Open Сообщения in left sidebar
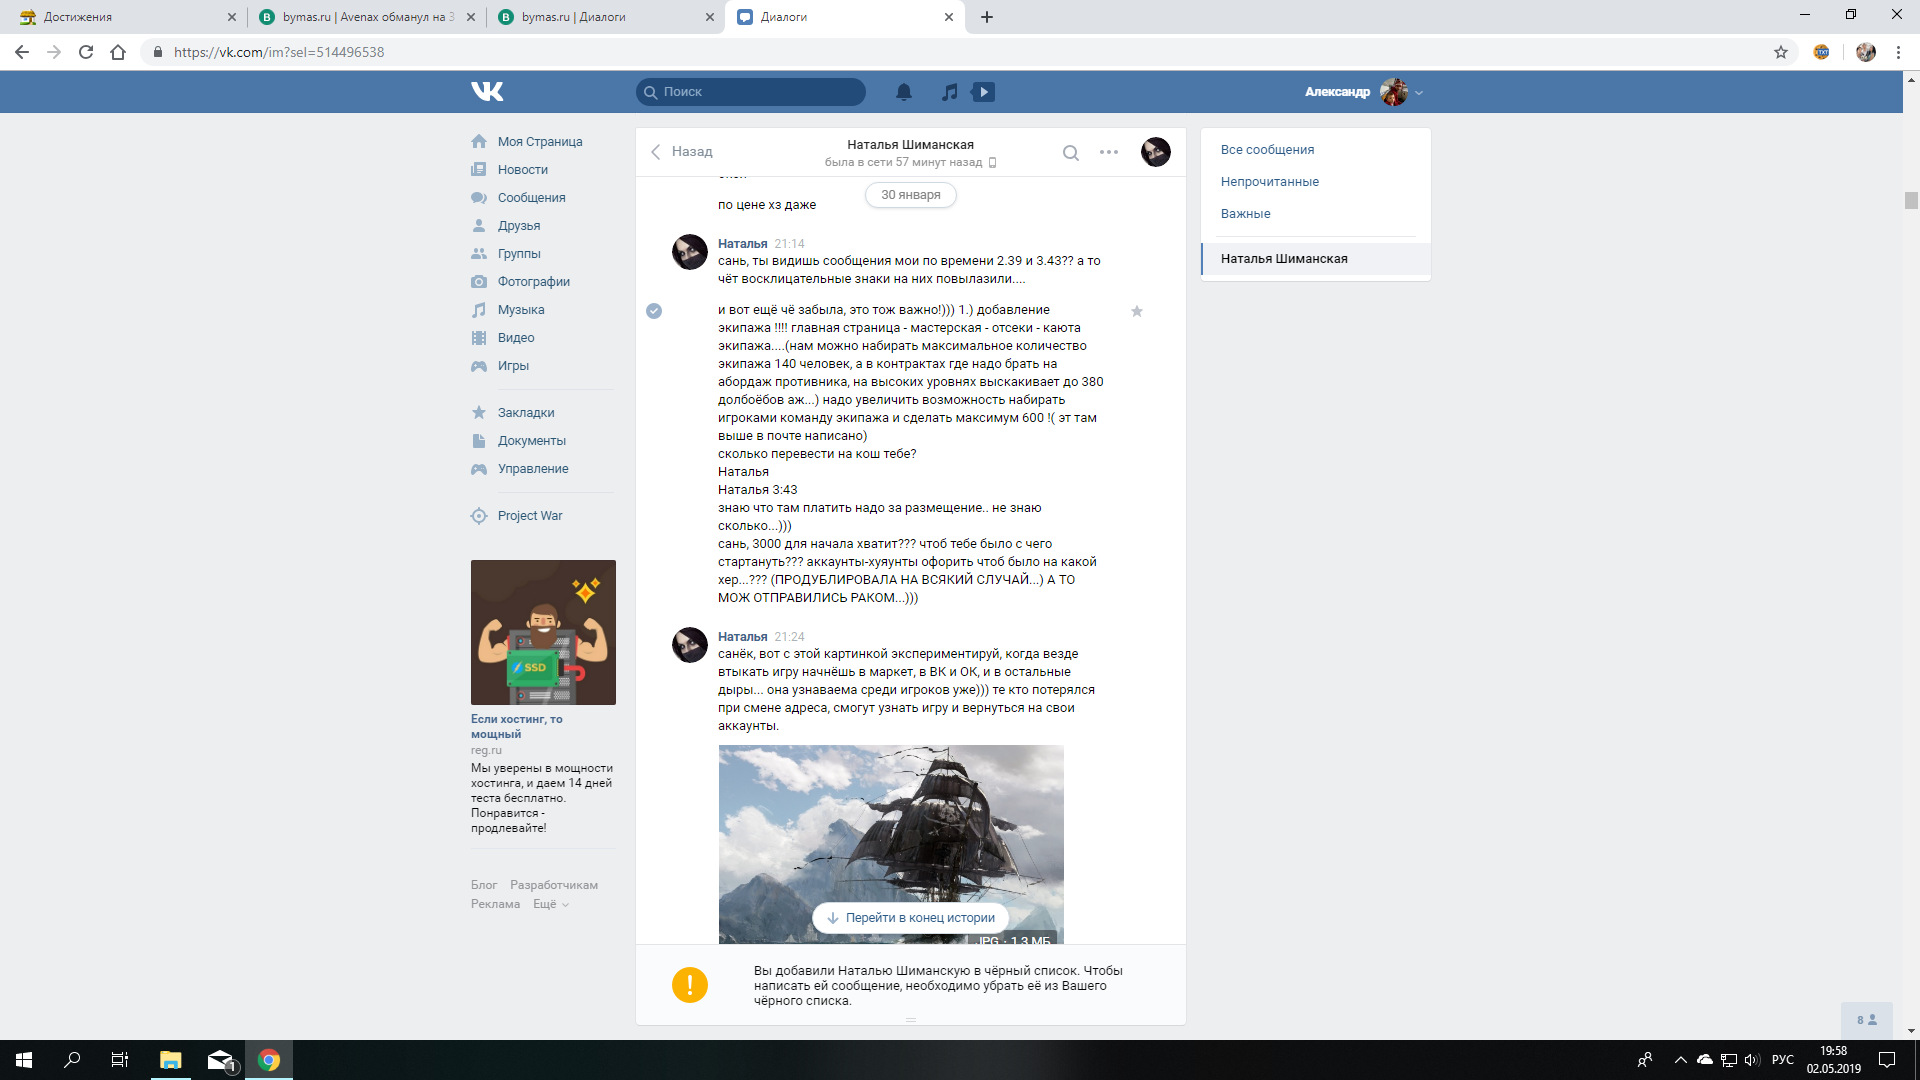Screen dimensions: 1920x1080 pyautogui.click(x=531, y=198)
